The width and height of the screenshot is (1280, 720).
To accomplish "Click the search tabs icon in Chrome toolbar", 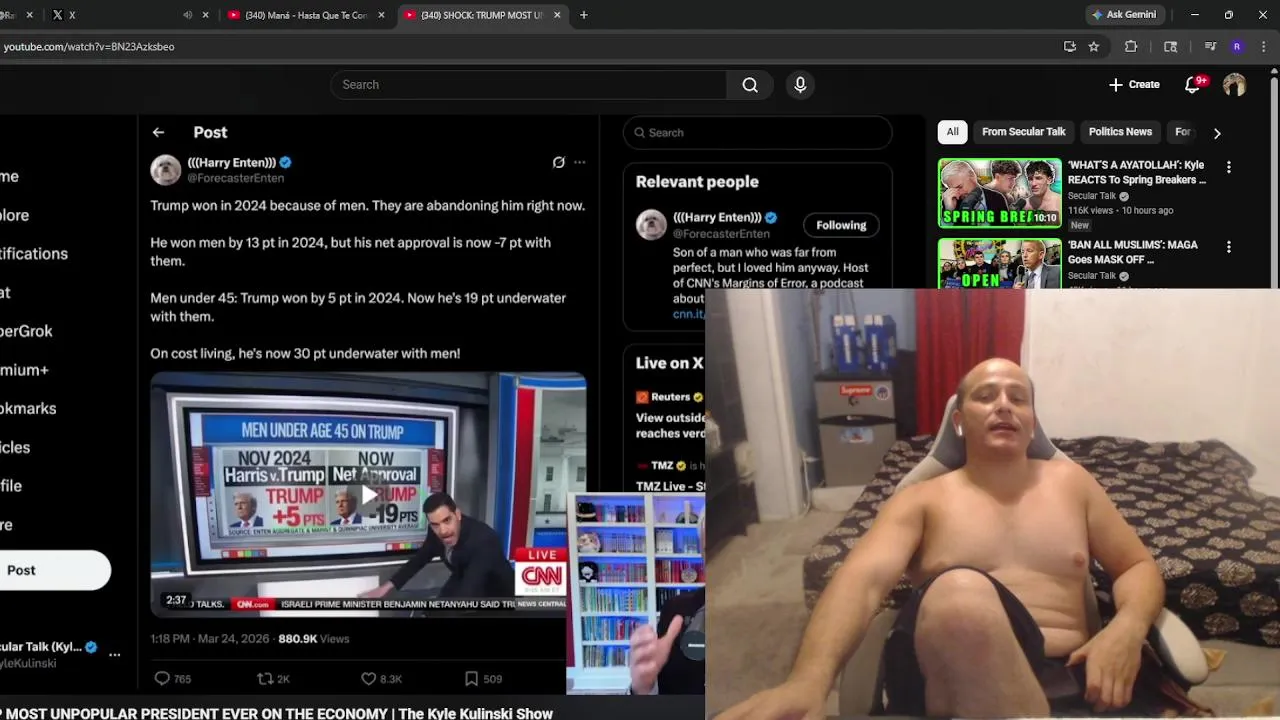I will click(x=1171, y=46).
